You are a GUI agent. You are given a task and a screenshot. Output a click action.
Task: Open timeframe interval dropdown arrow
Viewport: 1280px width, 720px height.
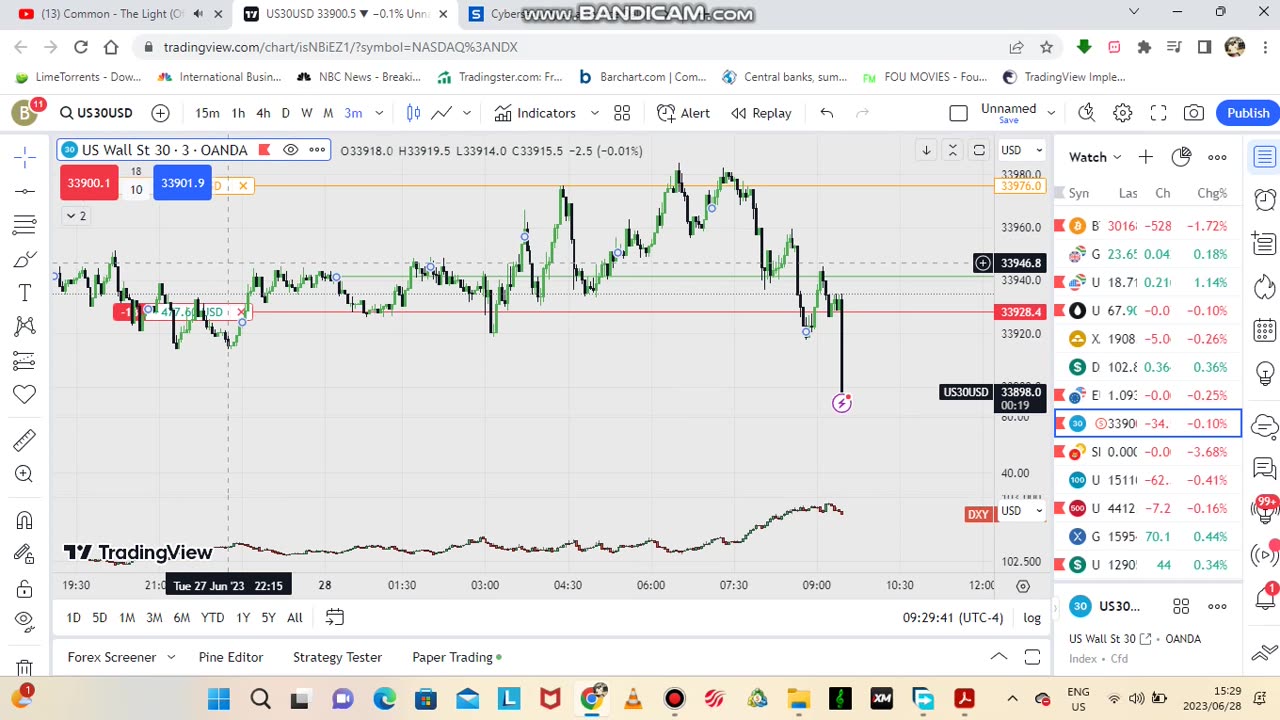coord(379,113)
